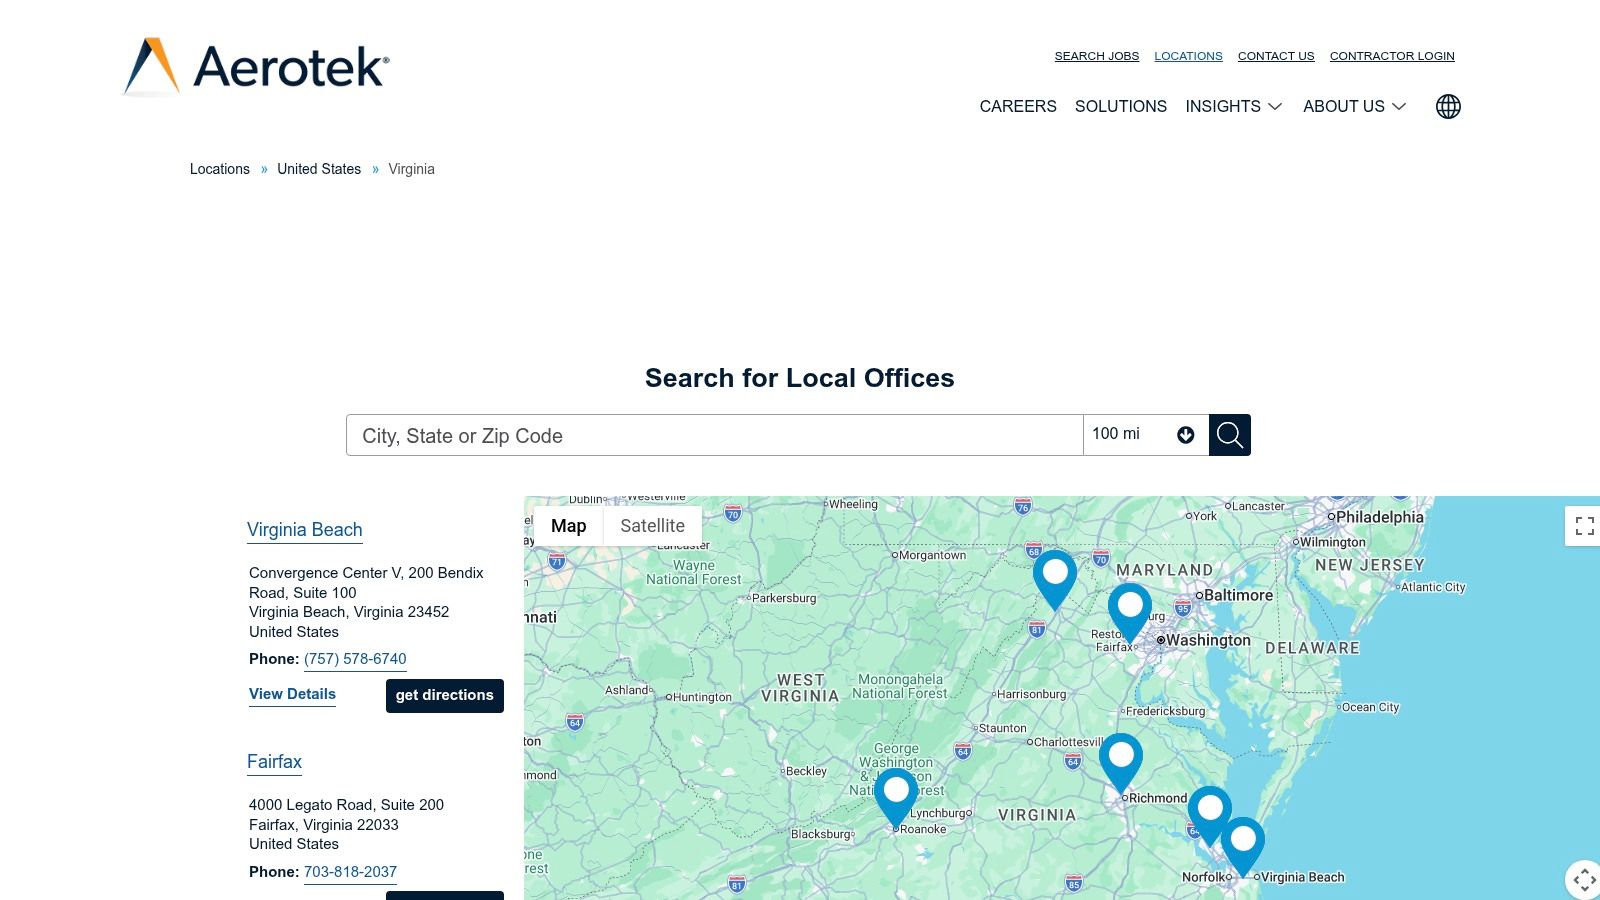
Task: Select the map pin above Richmond
Action: (x=1121, y=763)
